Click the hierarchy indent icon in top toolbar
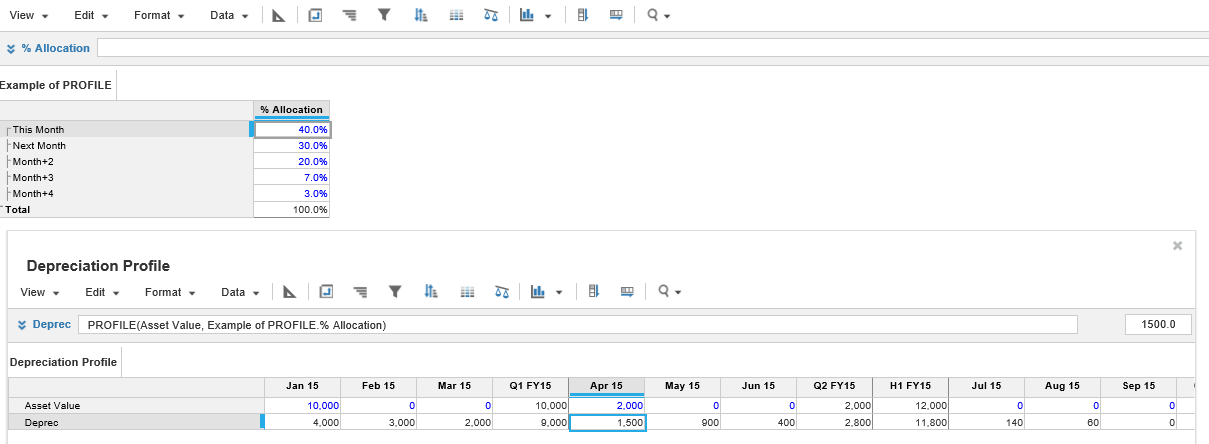 coord(349,16)
